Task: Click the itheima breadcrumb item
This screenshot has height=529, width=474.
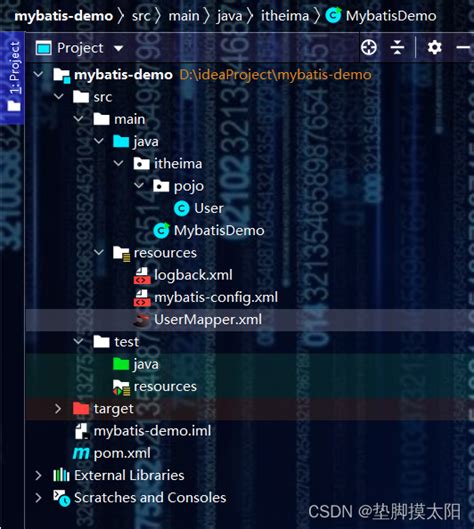Action: 285,16
